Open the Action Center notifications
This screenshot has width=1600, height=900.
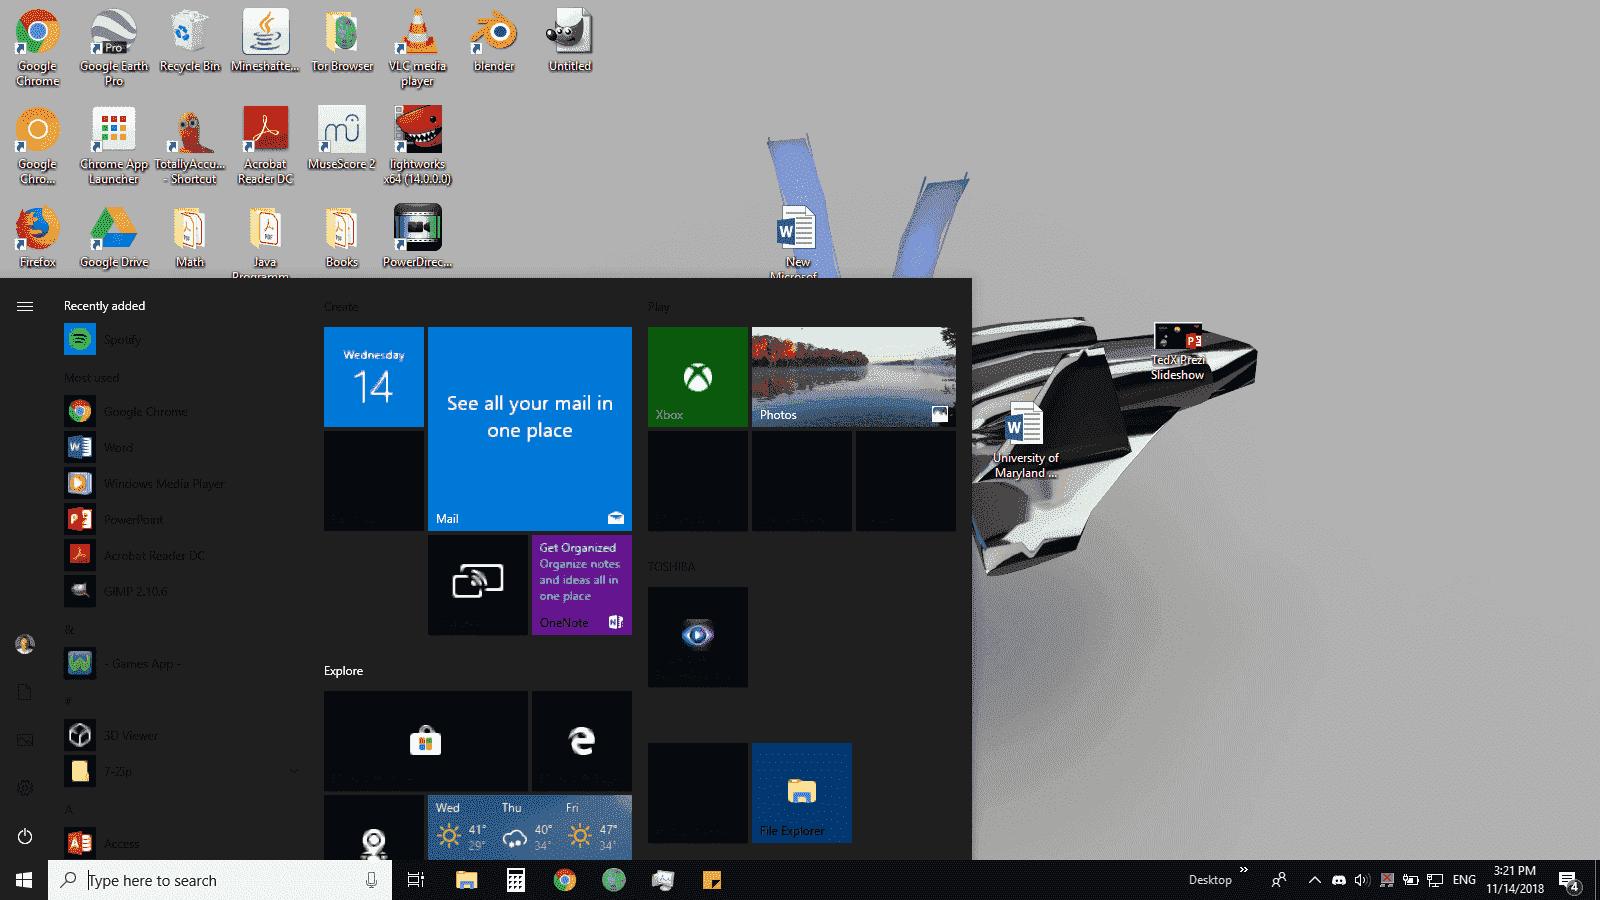click(x=1569, y=880)
